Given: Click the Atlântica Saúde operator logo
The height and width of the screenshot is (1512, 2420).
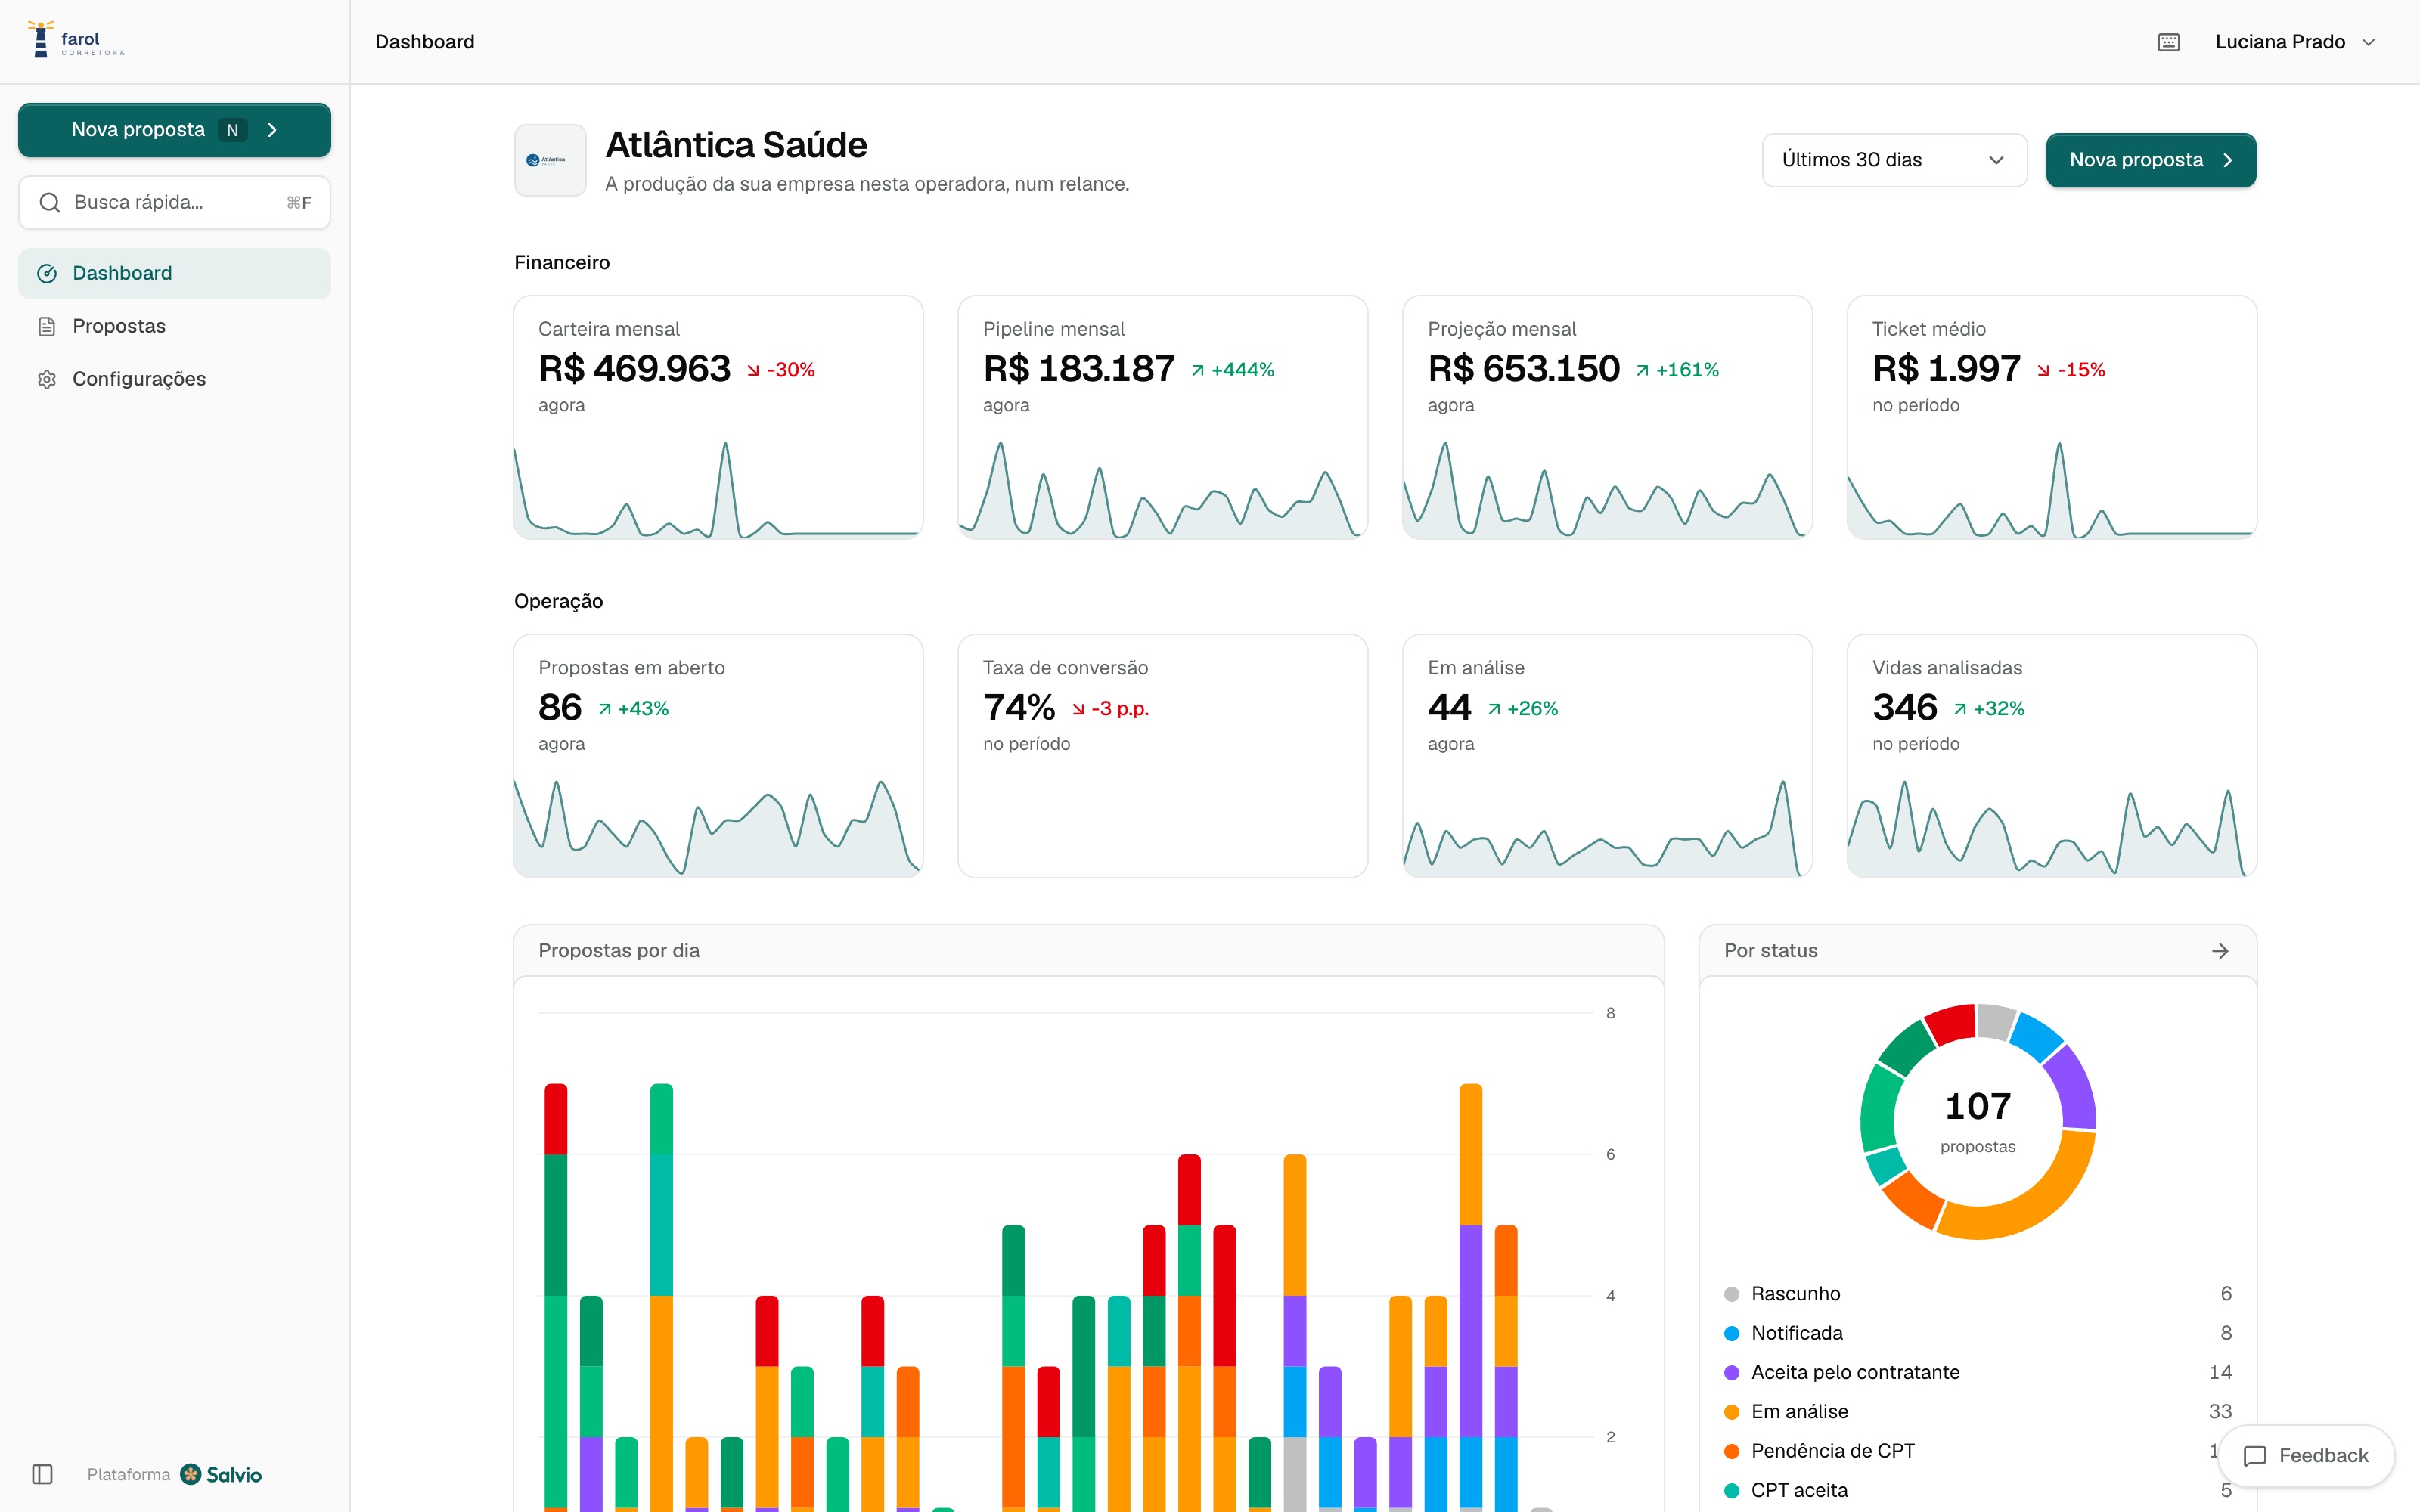Looking at the screenshot, I should tap(550, 160).
